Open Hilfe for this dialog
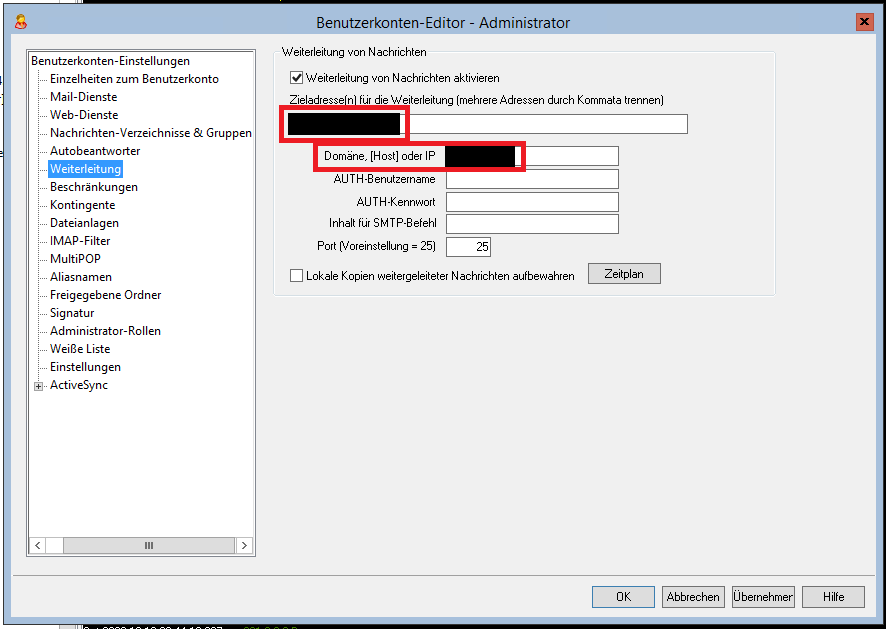This screenshot has width=886, height=629. tap(833, 597)
